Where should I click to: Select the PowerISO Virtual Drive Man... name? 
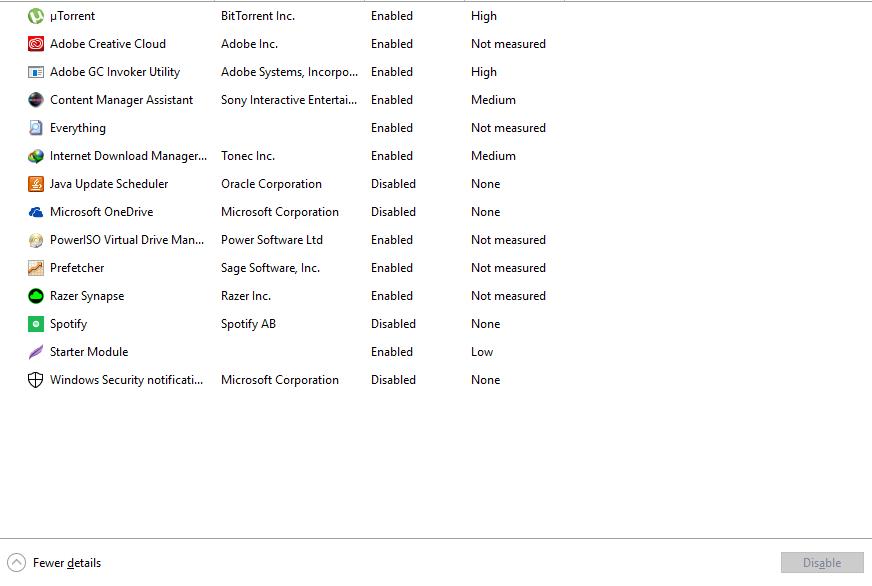pos(127,240)
